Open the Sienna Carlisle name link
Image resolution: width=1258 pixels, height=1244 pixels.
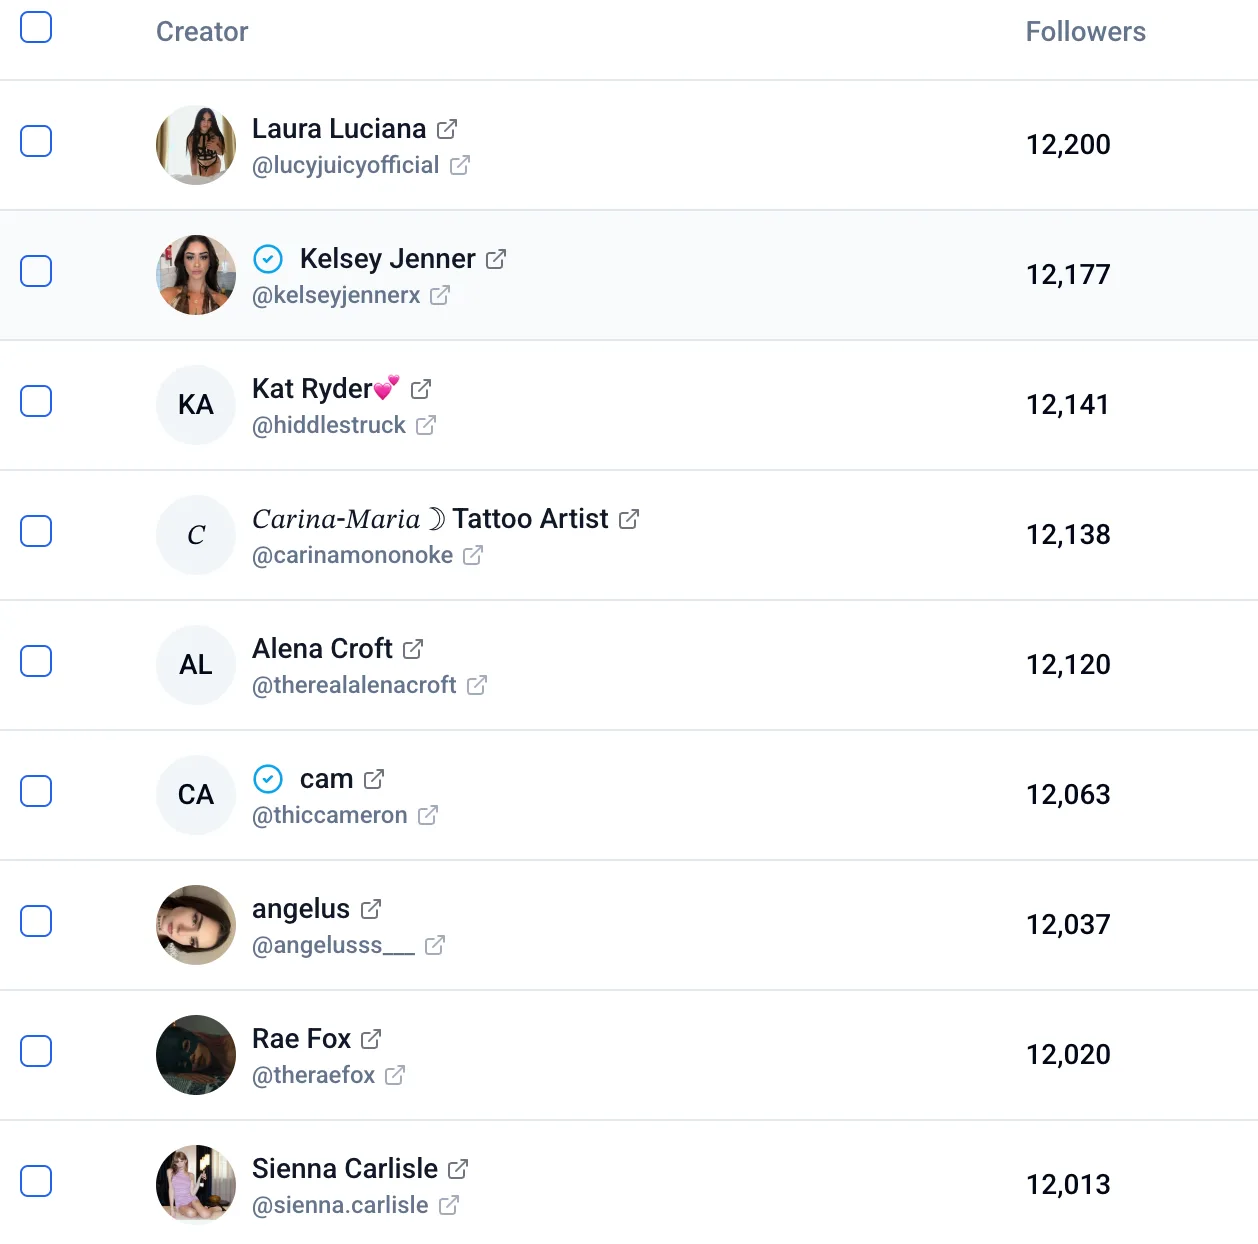(x=345, y=1169)
